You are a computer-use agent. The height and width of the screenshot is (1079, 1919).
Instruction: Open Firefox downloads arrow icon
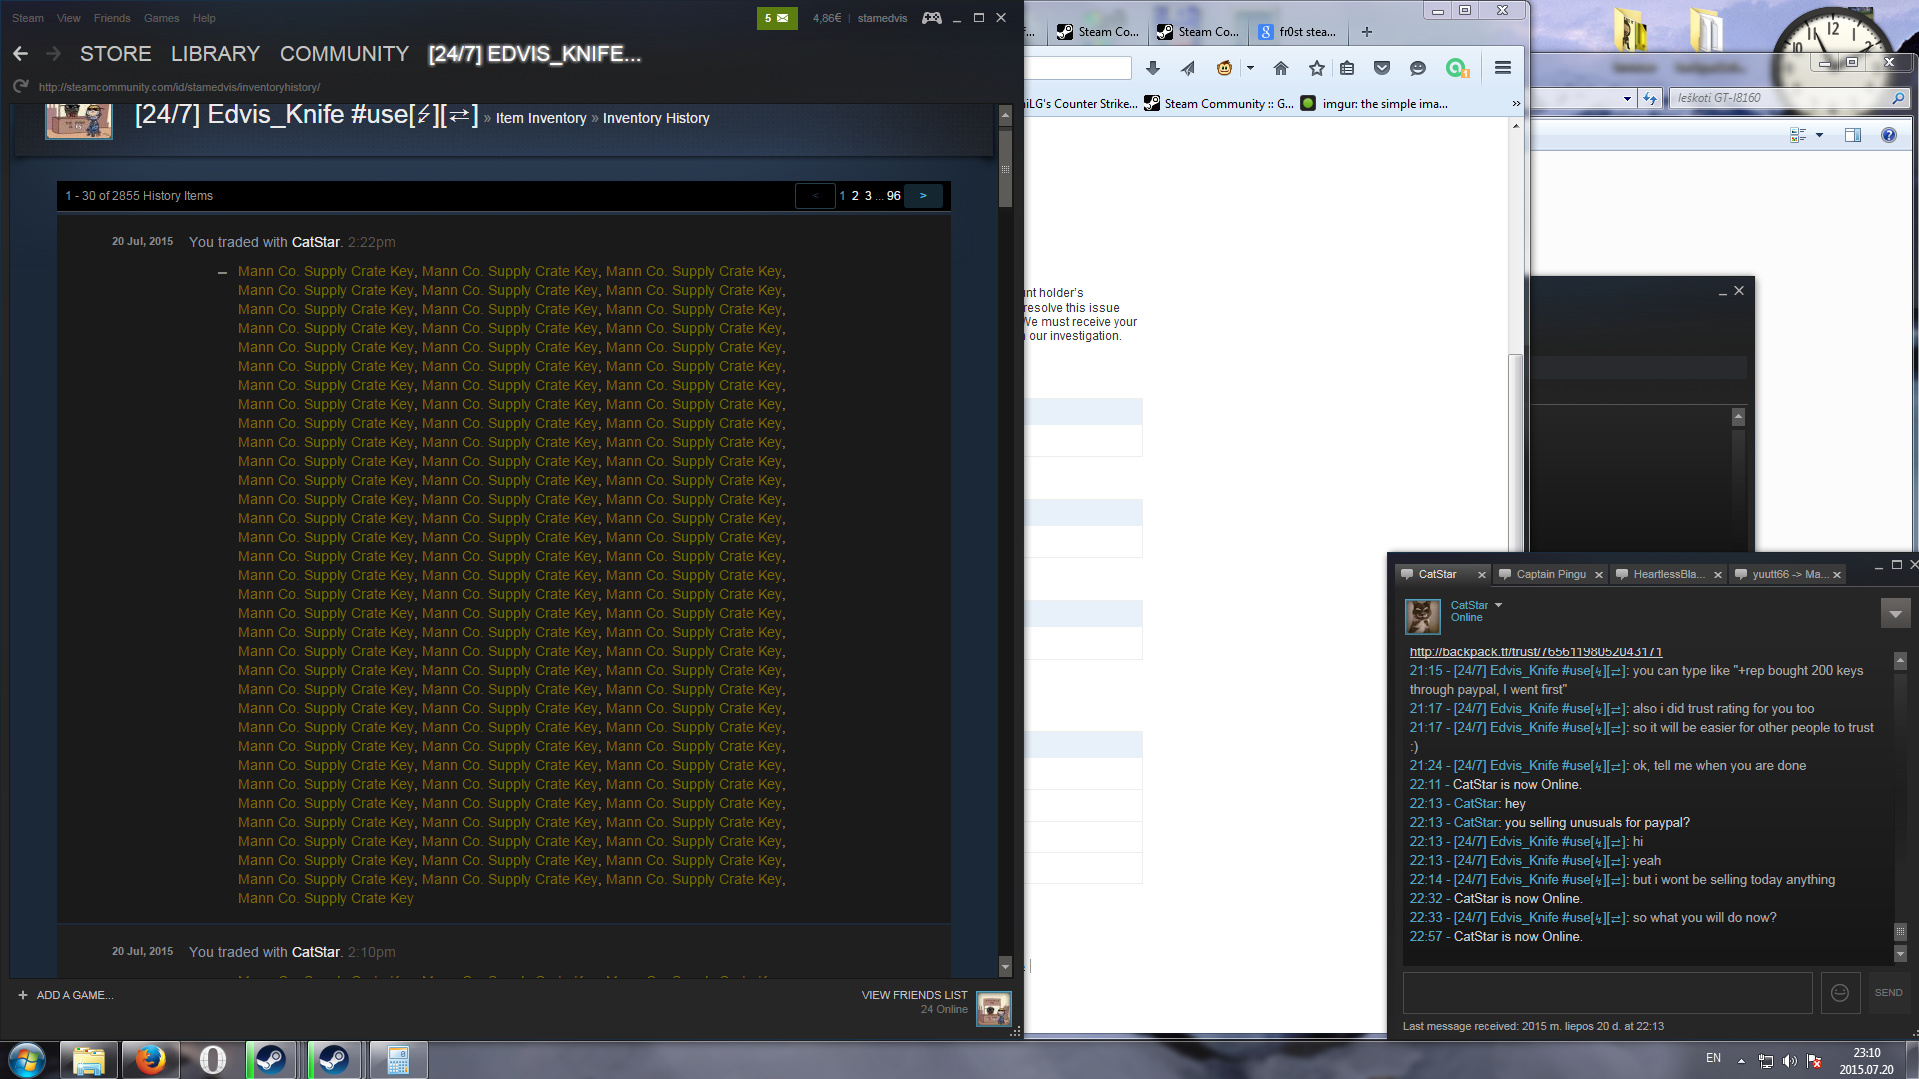(x=1152, y=68)
